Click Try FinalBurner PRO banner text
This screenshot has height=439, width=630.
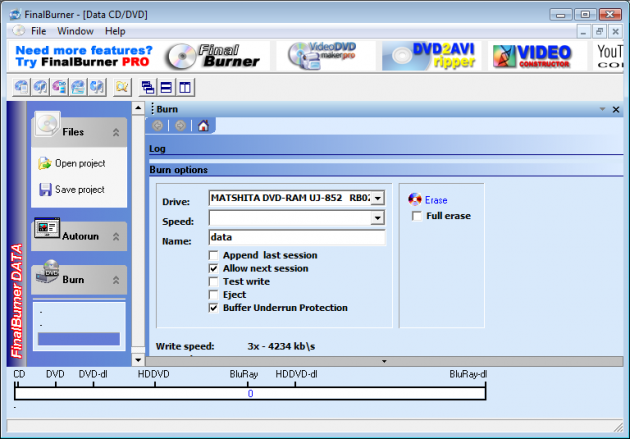click(x=82, y=62)
